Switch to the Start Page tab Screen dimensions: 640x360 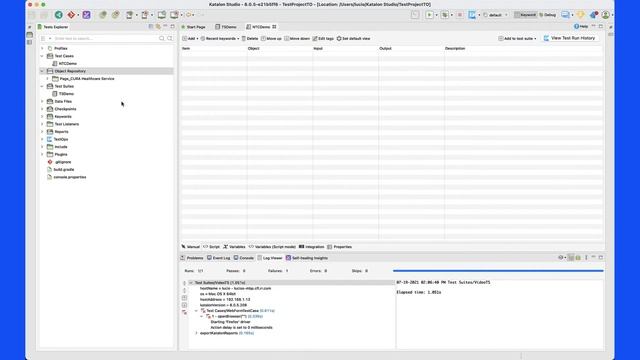193,27
